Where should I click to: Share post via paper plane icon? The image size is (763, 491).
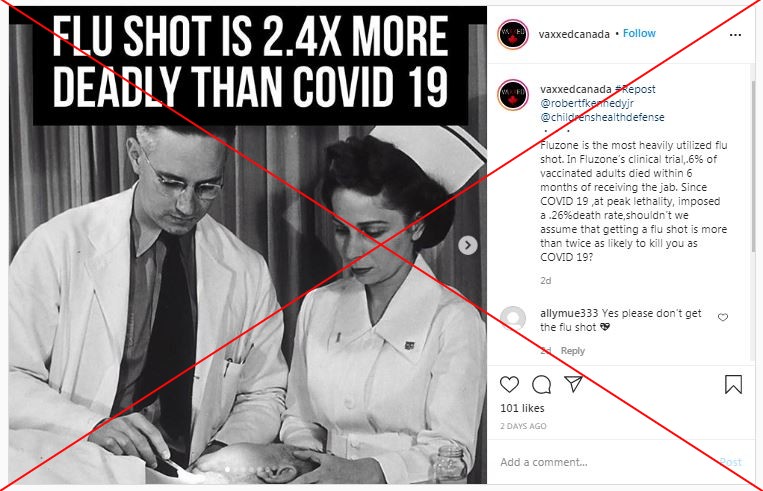573,384
